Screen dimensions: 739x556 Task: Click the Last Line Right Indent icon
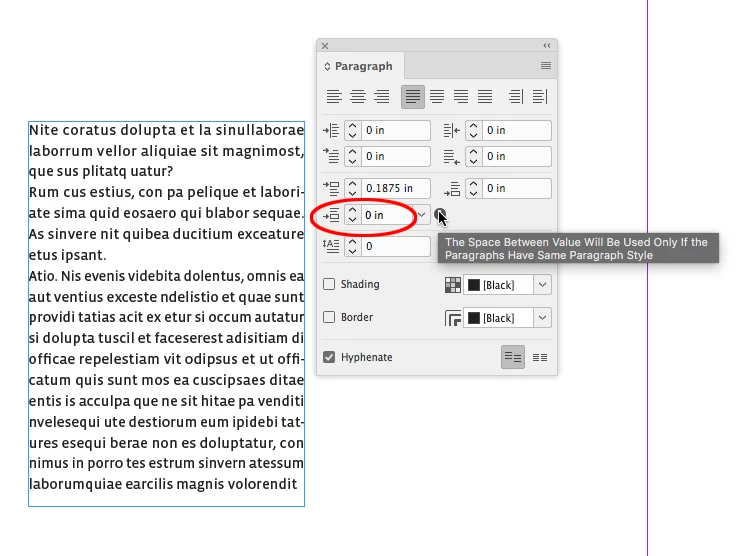tap(452, 157)
